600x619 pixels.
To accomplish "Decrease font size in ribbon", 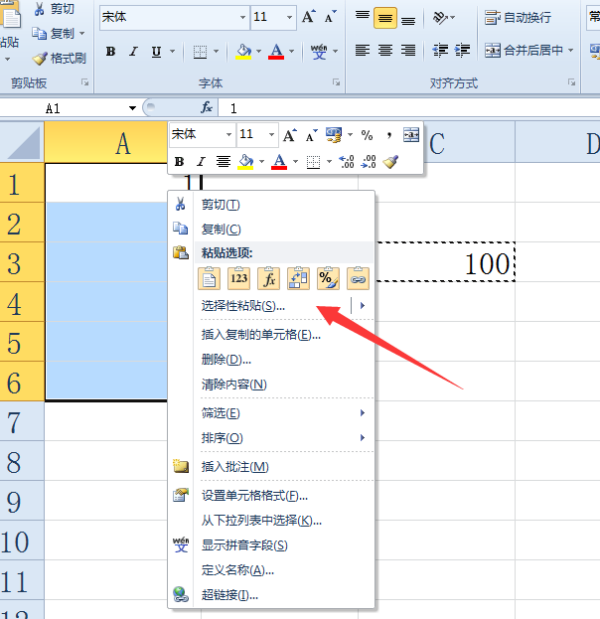I will coord(330,17).
